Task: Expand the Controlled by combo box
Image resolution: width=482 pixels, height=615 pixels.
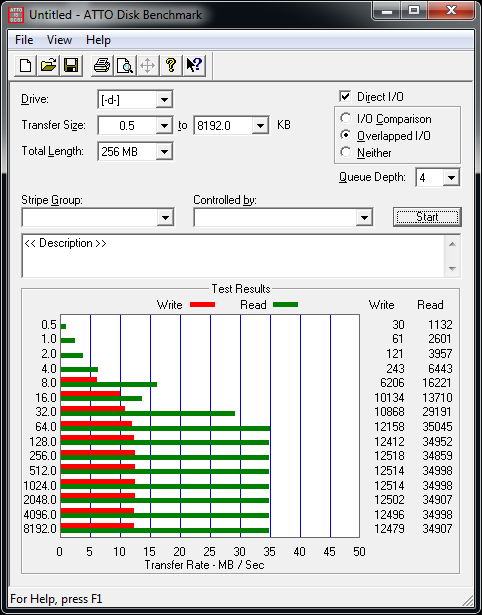Action: (364, 218)
